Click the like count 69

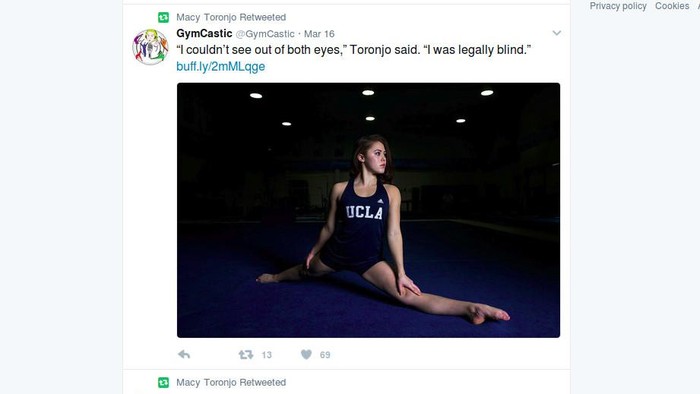point(325,355)
